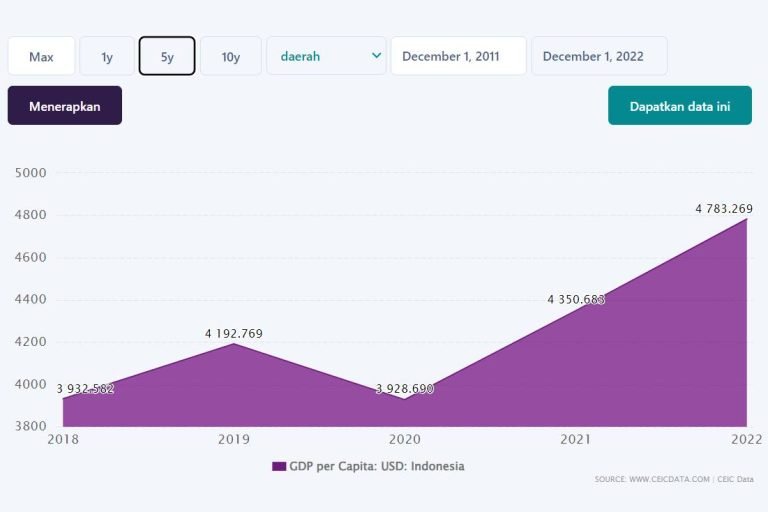Screen dimensions: 768x512
Task: Click the December 1, 2011 start date field
Action: (x=458, y=56)
